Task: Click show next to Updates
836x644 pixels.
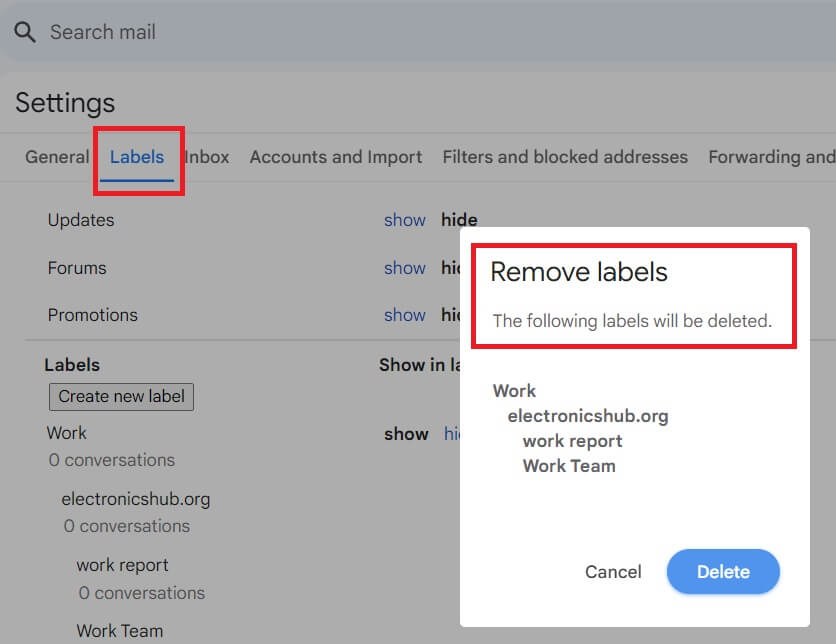Action: [x=405, y=220]
